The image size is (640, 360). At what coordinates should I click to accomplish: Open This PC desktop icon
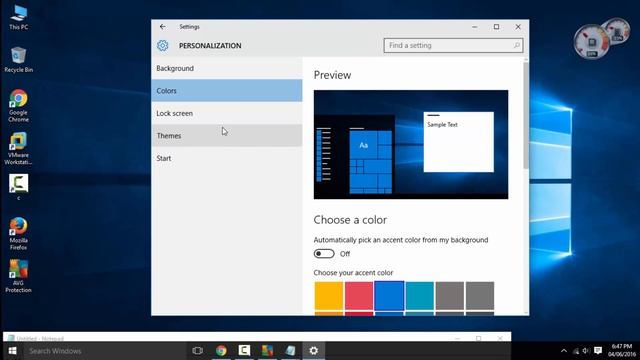pyautogui.click(x=18, y=18)
